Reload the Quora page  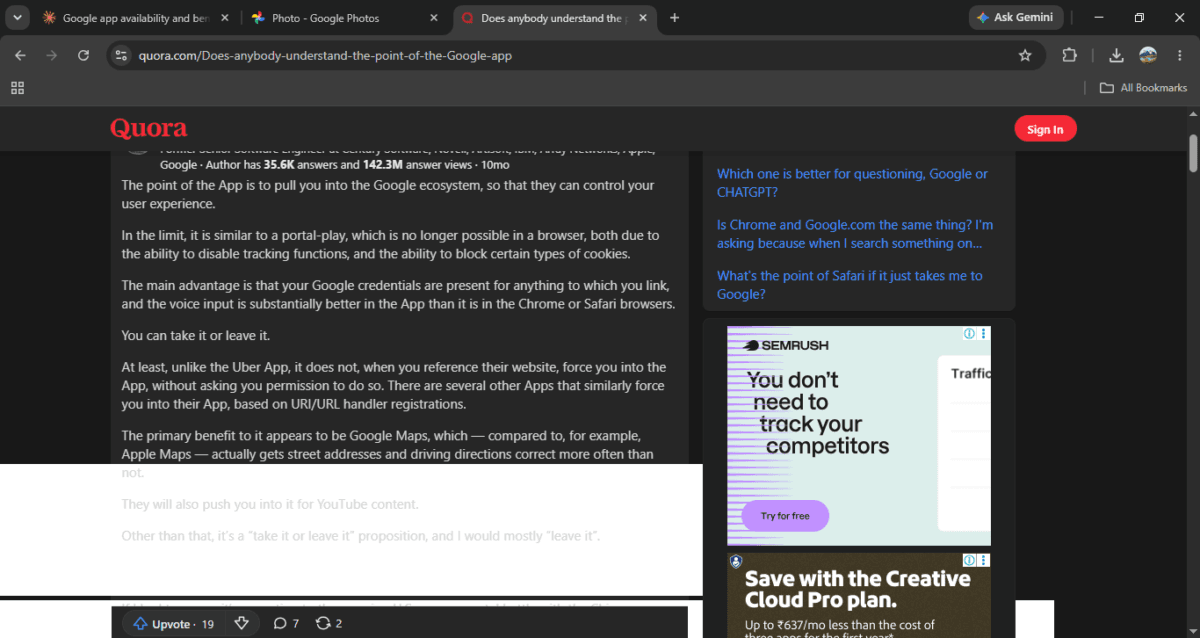click(x=83, y=55)
